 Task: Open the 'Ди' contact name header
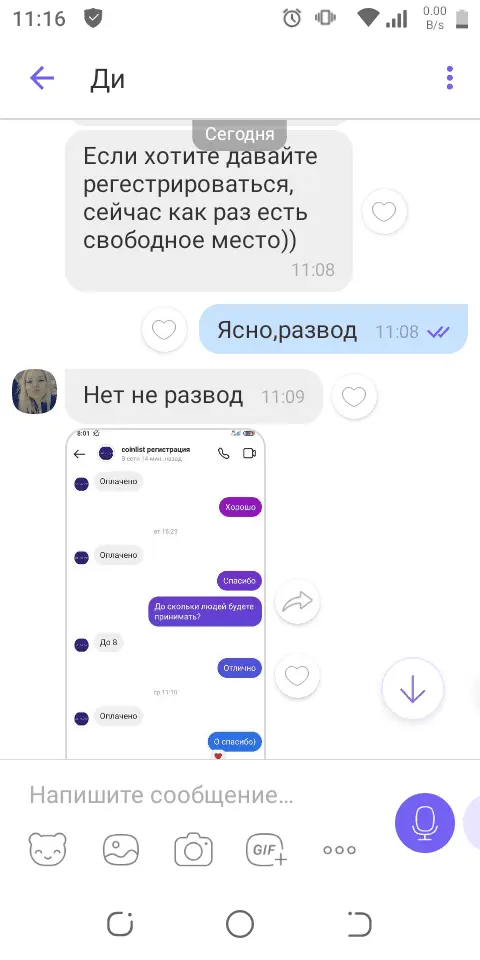click(108, 79)
